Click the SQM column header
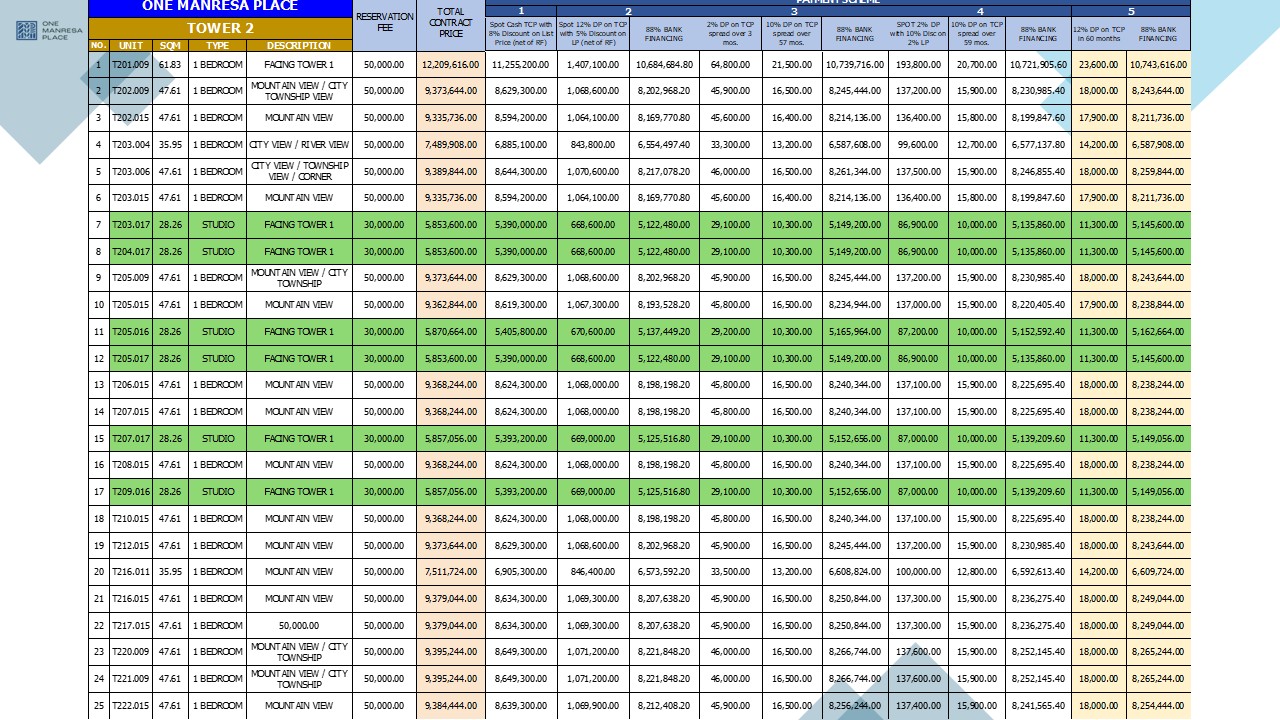The height and width of the screenshot is (720, 1280). point(171,45)
